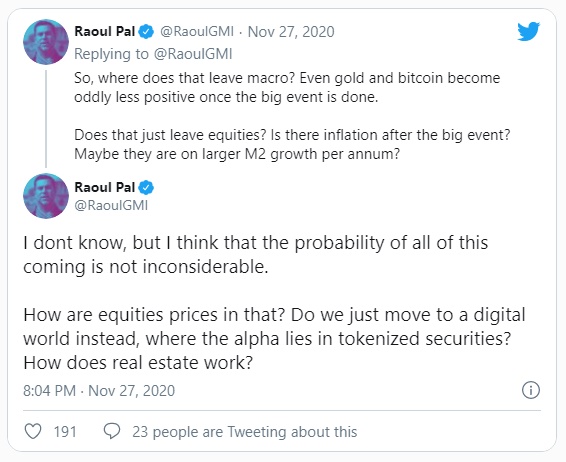The image size is (566, 462).
Task: Click the Twitter bird logo
Action: 528,31
